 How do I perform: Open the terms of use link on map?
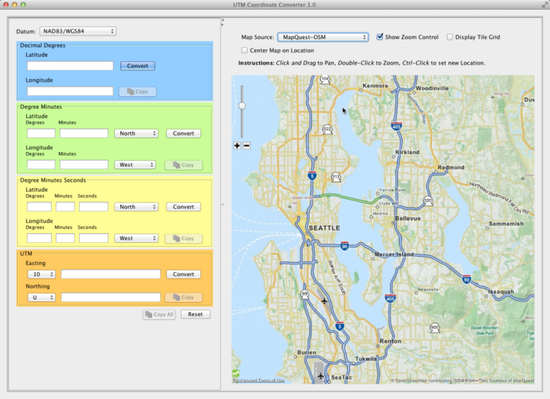pos(259,380)
